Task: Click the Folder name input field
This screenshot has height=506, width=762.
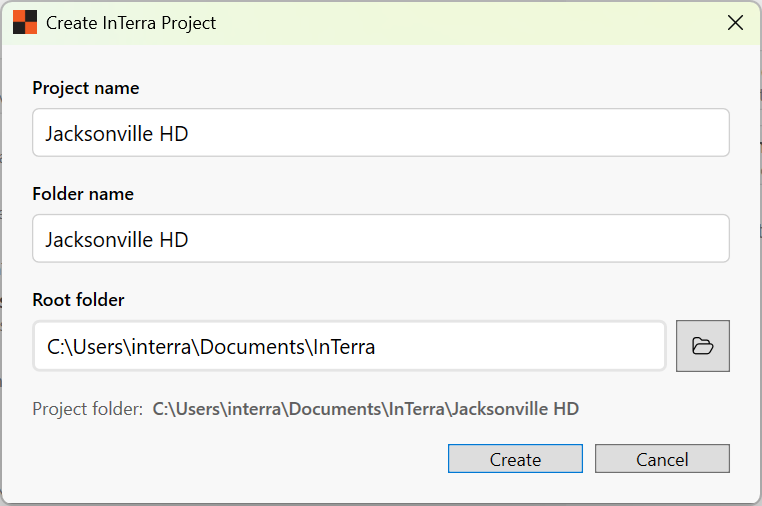Action: [x=381, y=239]
